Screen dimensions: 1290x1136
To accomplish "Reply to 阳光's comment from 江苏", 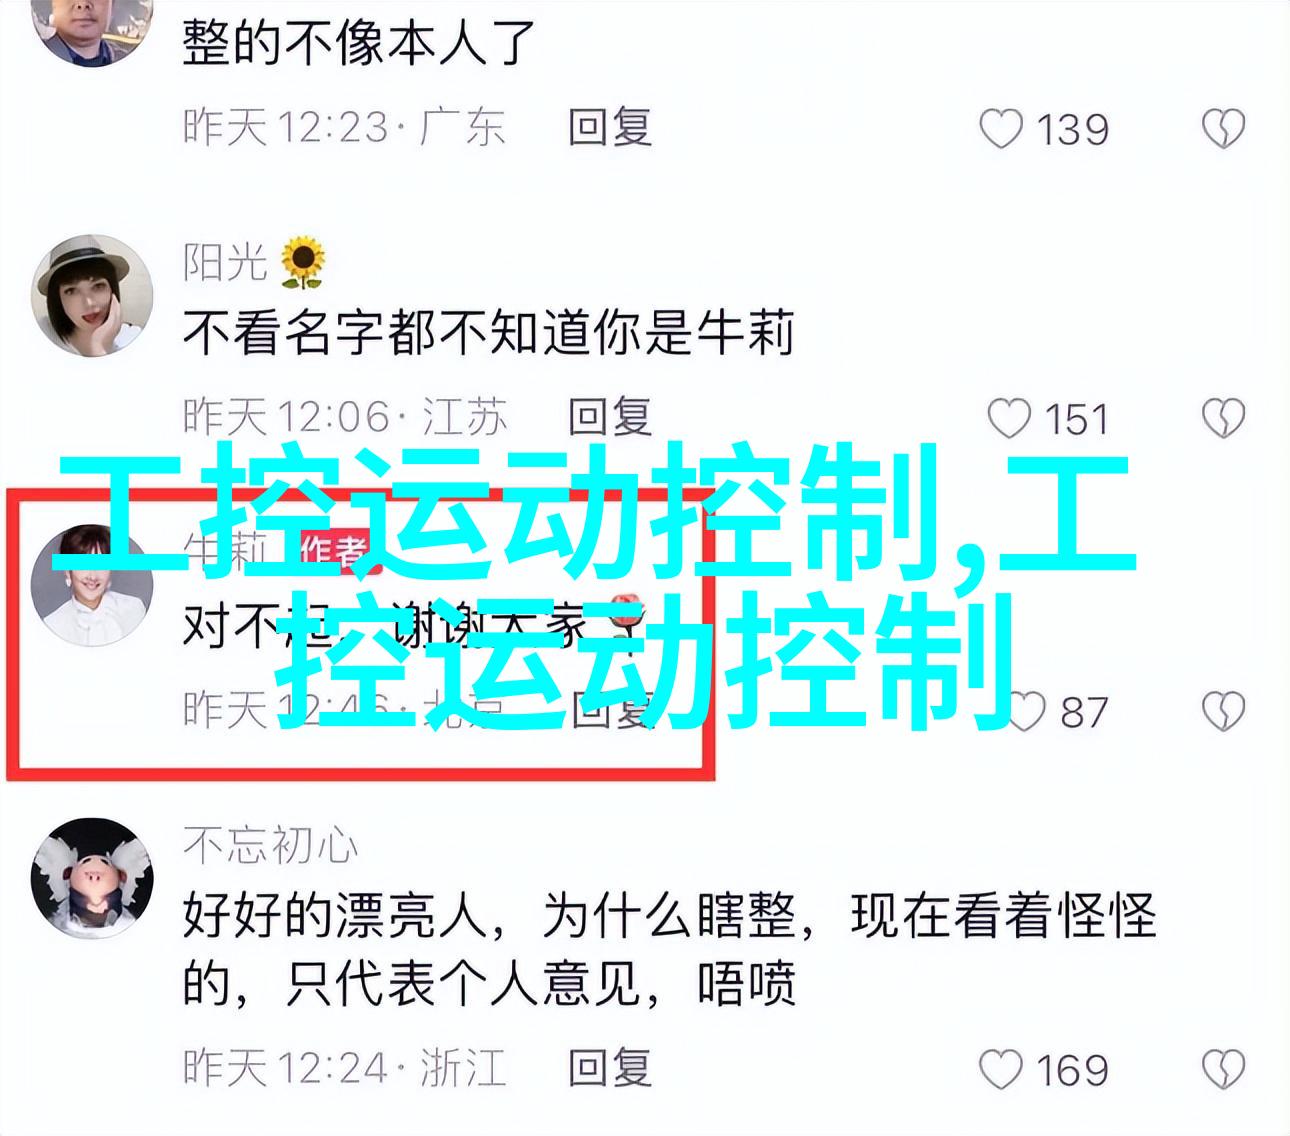I will (x=610, y=417).
